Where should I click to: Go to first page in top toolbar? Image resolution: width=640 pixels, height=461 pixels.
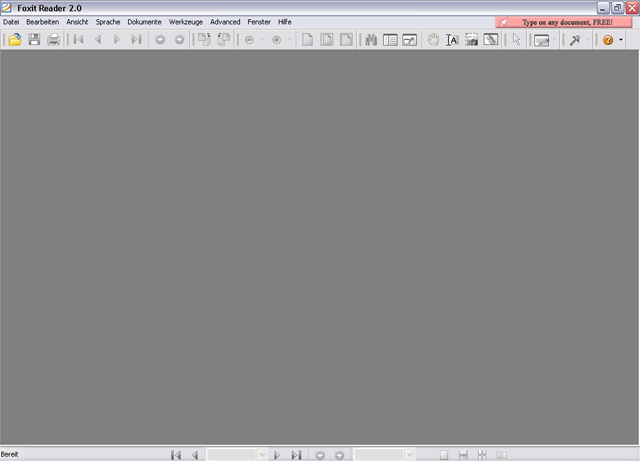79,40
